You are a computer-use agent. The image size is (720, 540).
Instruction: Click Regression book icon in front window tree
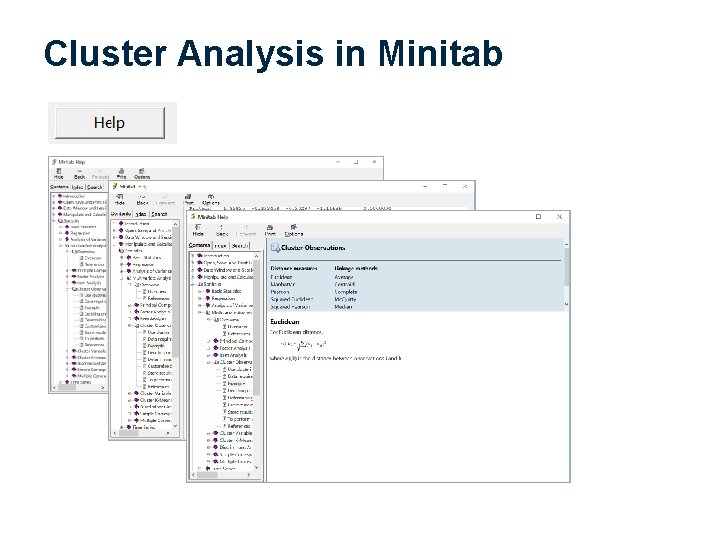(208, 298)
